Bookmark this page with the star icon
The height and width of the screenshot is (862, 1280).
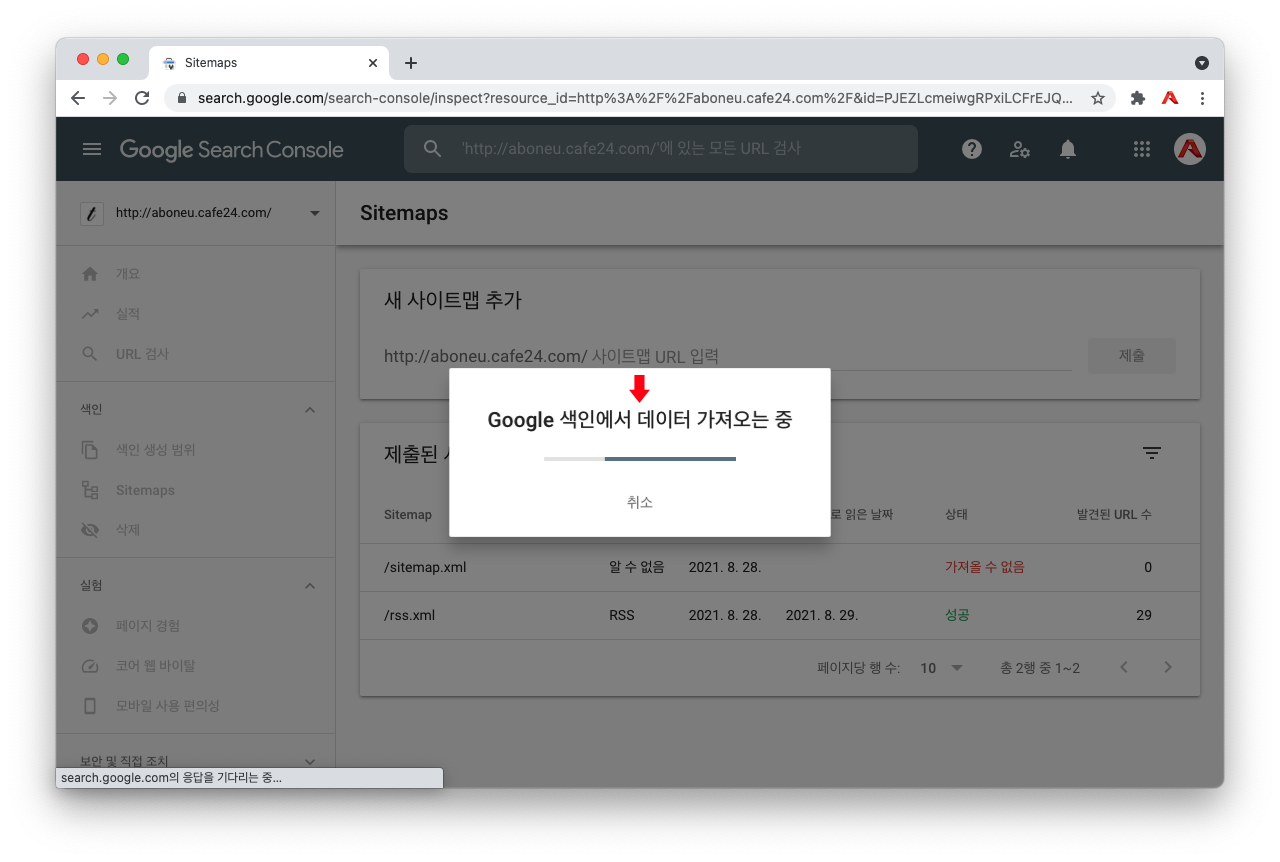pyautogui.click(x=1098, y=98)
